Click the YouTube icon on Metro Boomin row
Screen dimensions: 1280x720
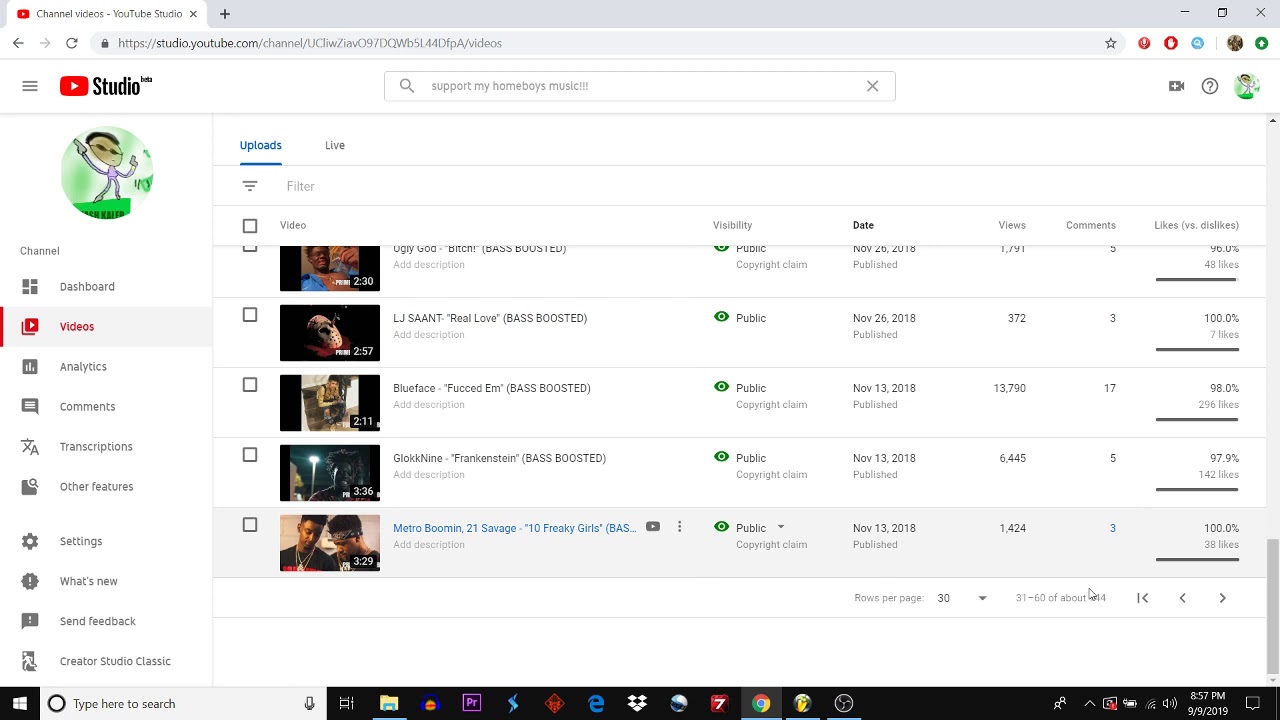tap(653, 527)
